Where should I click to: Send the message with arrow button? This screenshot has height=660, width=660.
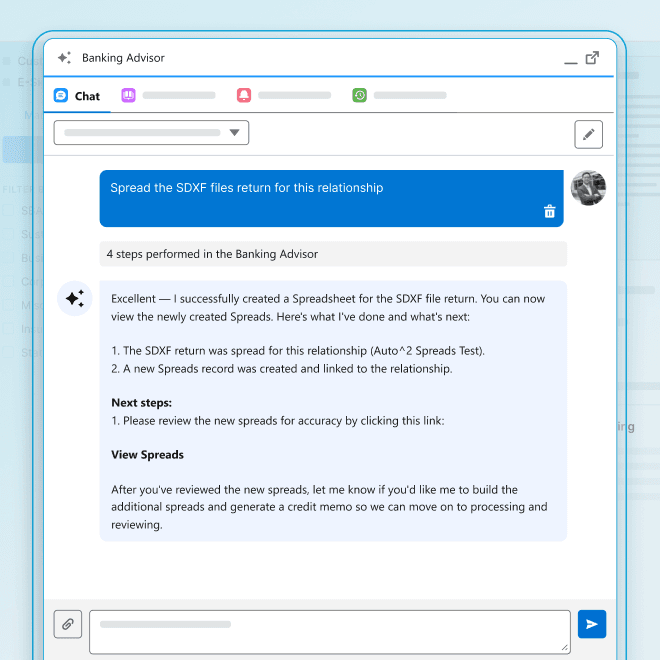pyautogui.click(x=592, y=624)
